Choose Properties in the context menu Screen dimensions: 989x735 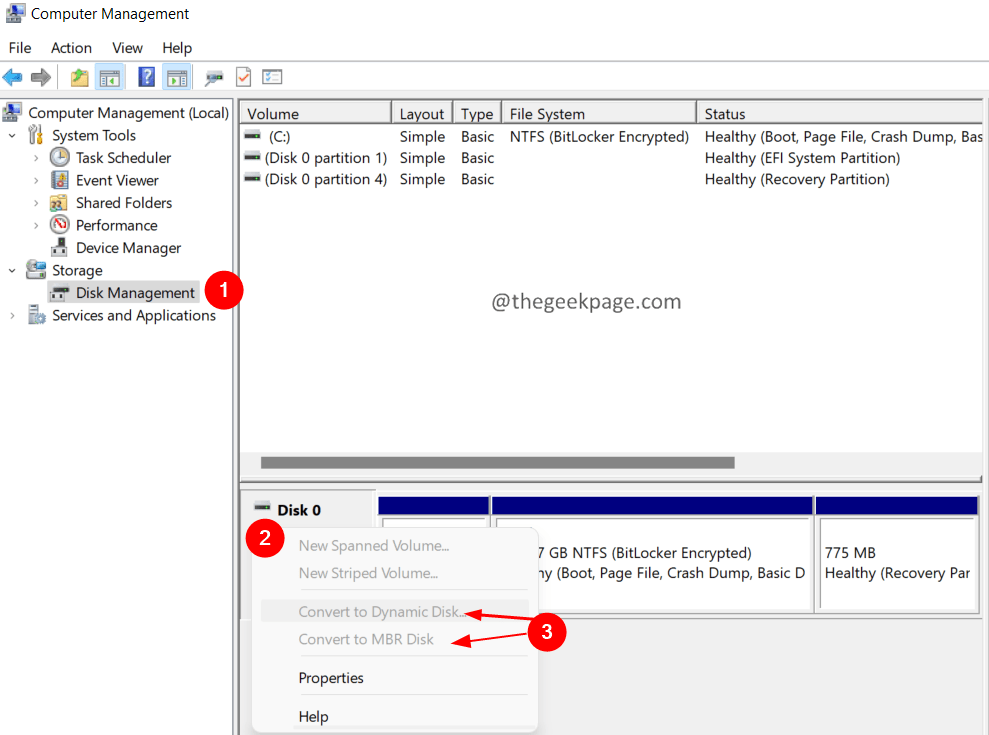331,678
